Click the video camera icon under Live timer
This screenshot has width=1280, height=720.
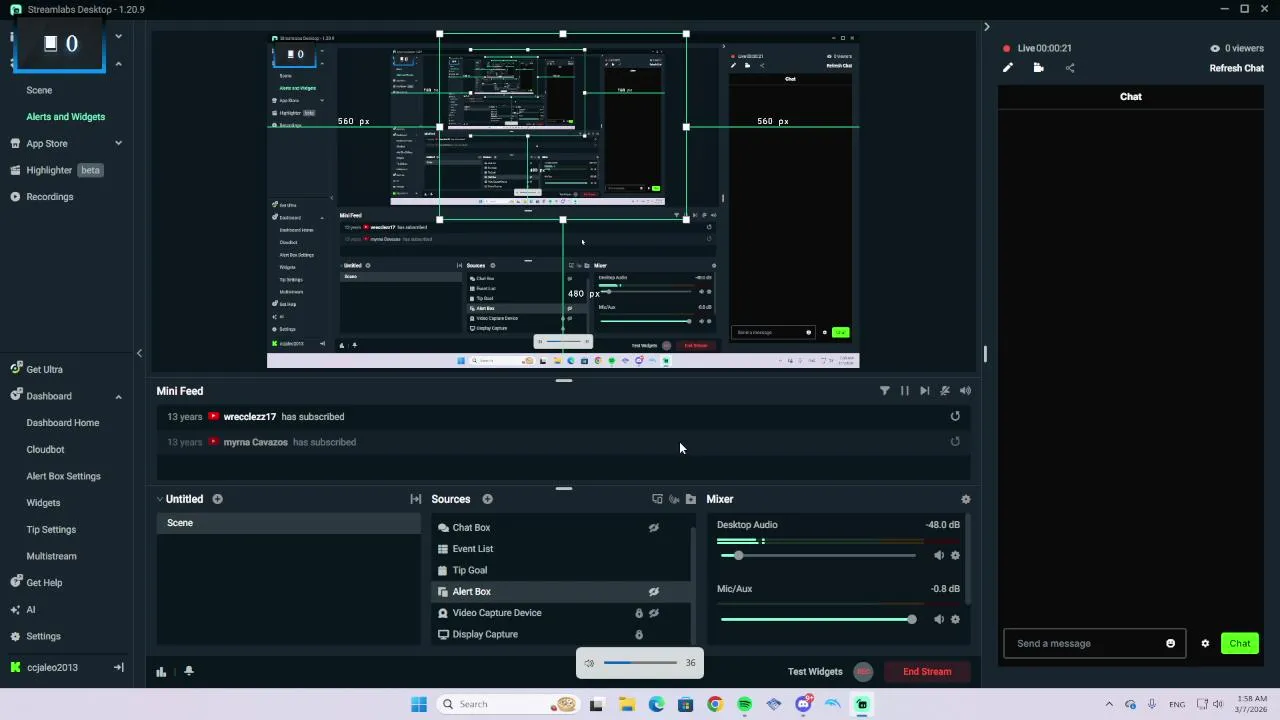[1039, 68]
